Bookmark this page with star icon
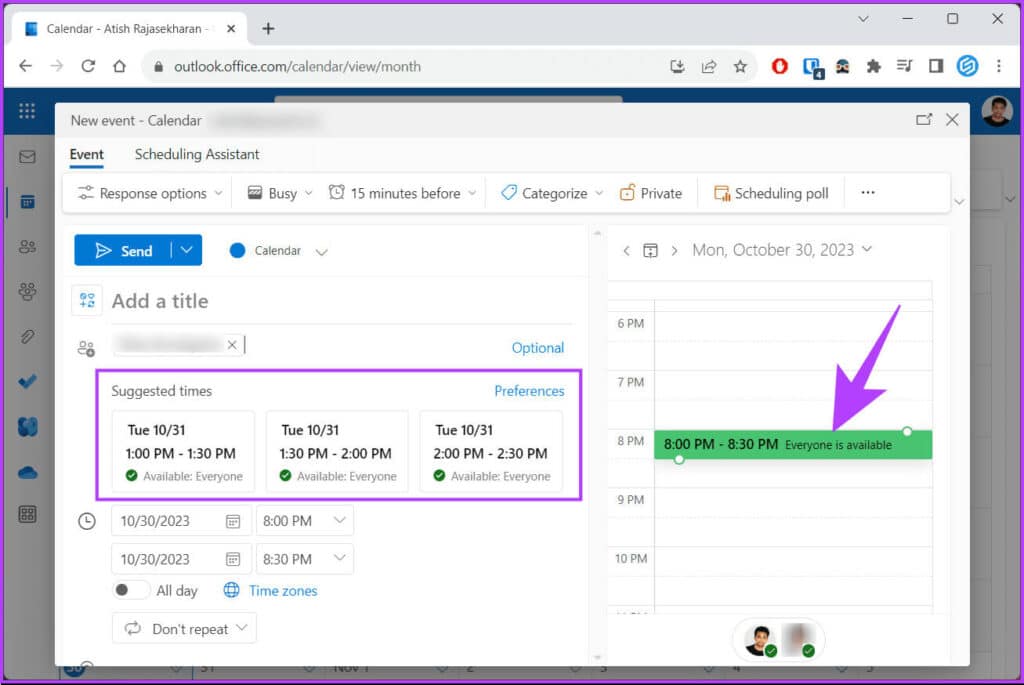 (x=740, y=66)
